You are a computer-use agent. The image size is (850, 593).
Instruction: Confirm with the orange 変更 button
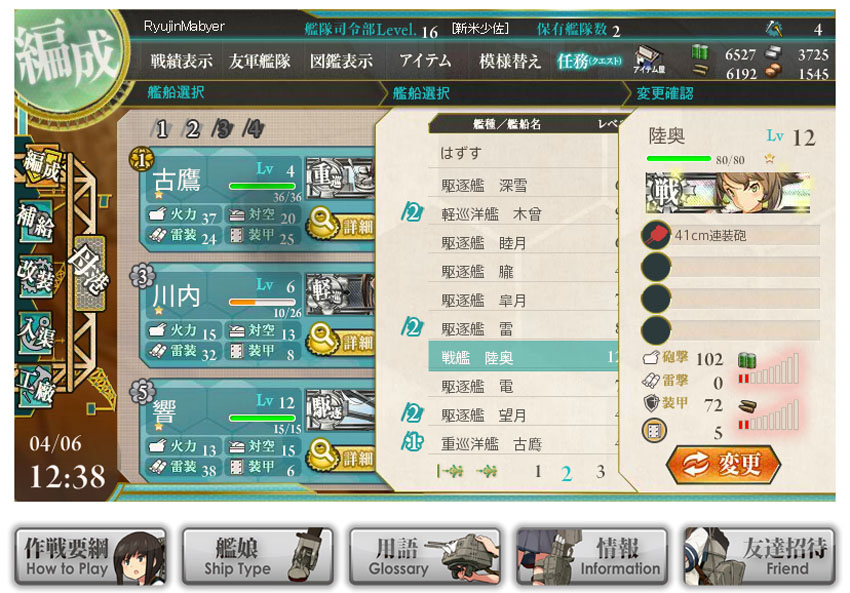[724, 464]
